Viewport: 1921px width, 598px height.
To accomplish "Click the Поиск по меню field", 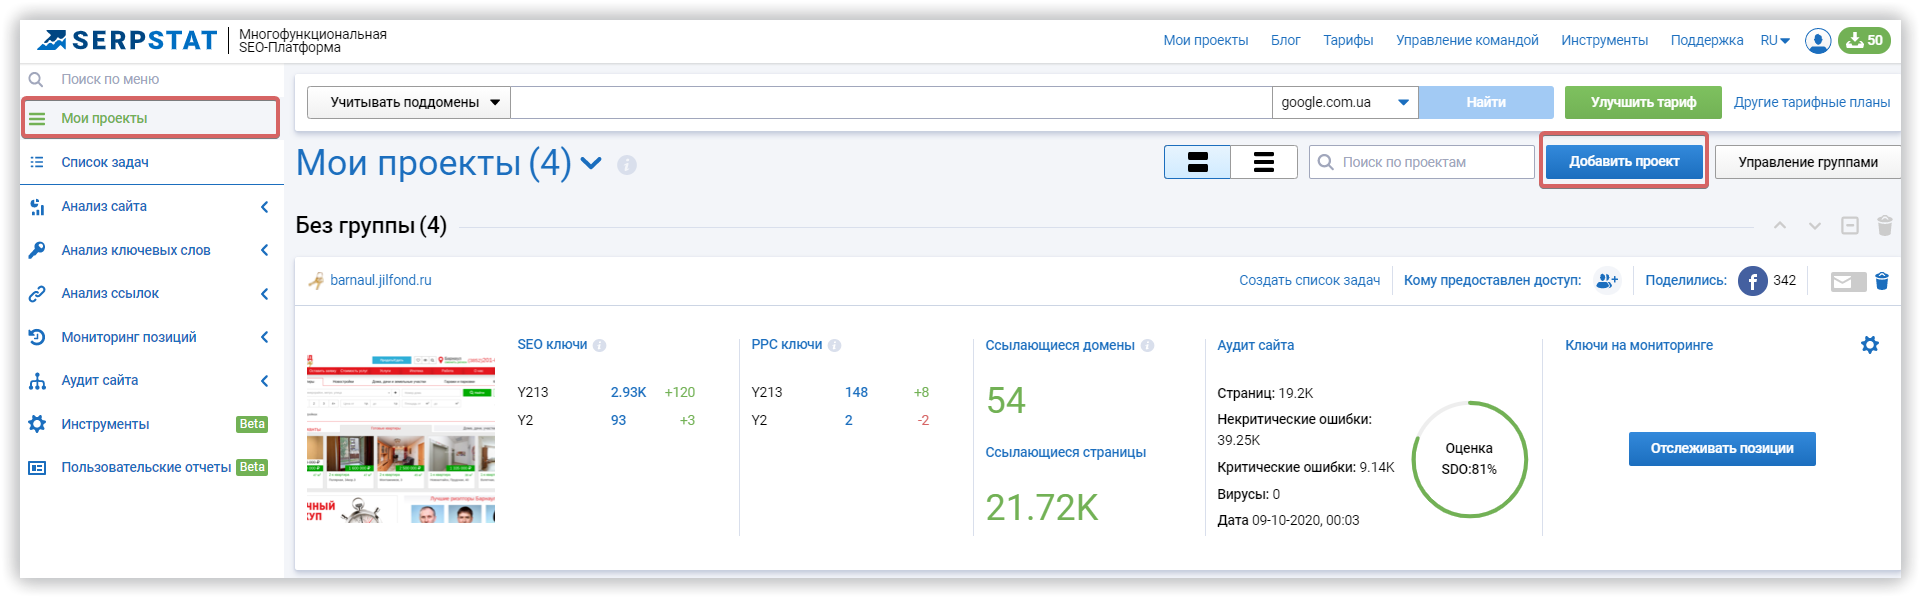I will (x=152, y=79).
